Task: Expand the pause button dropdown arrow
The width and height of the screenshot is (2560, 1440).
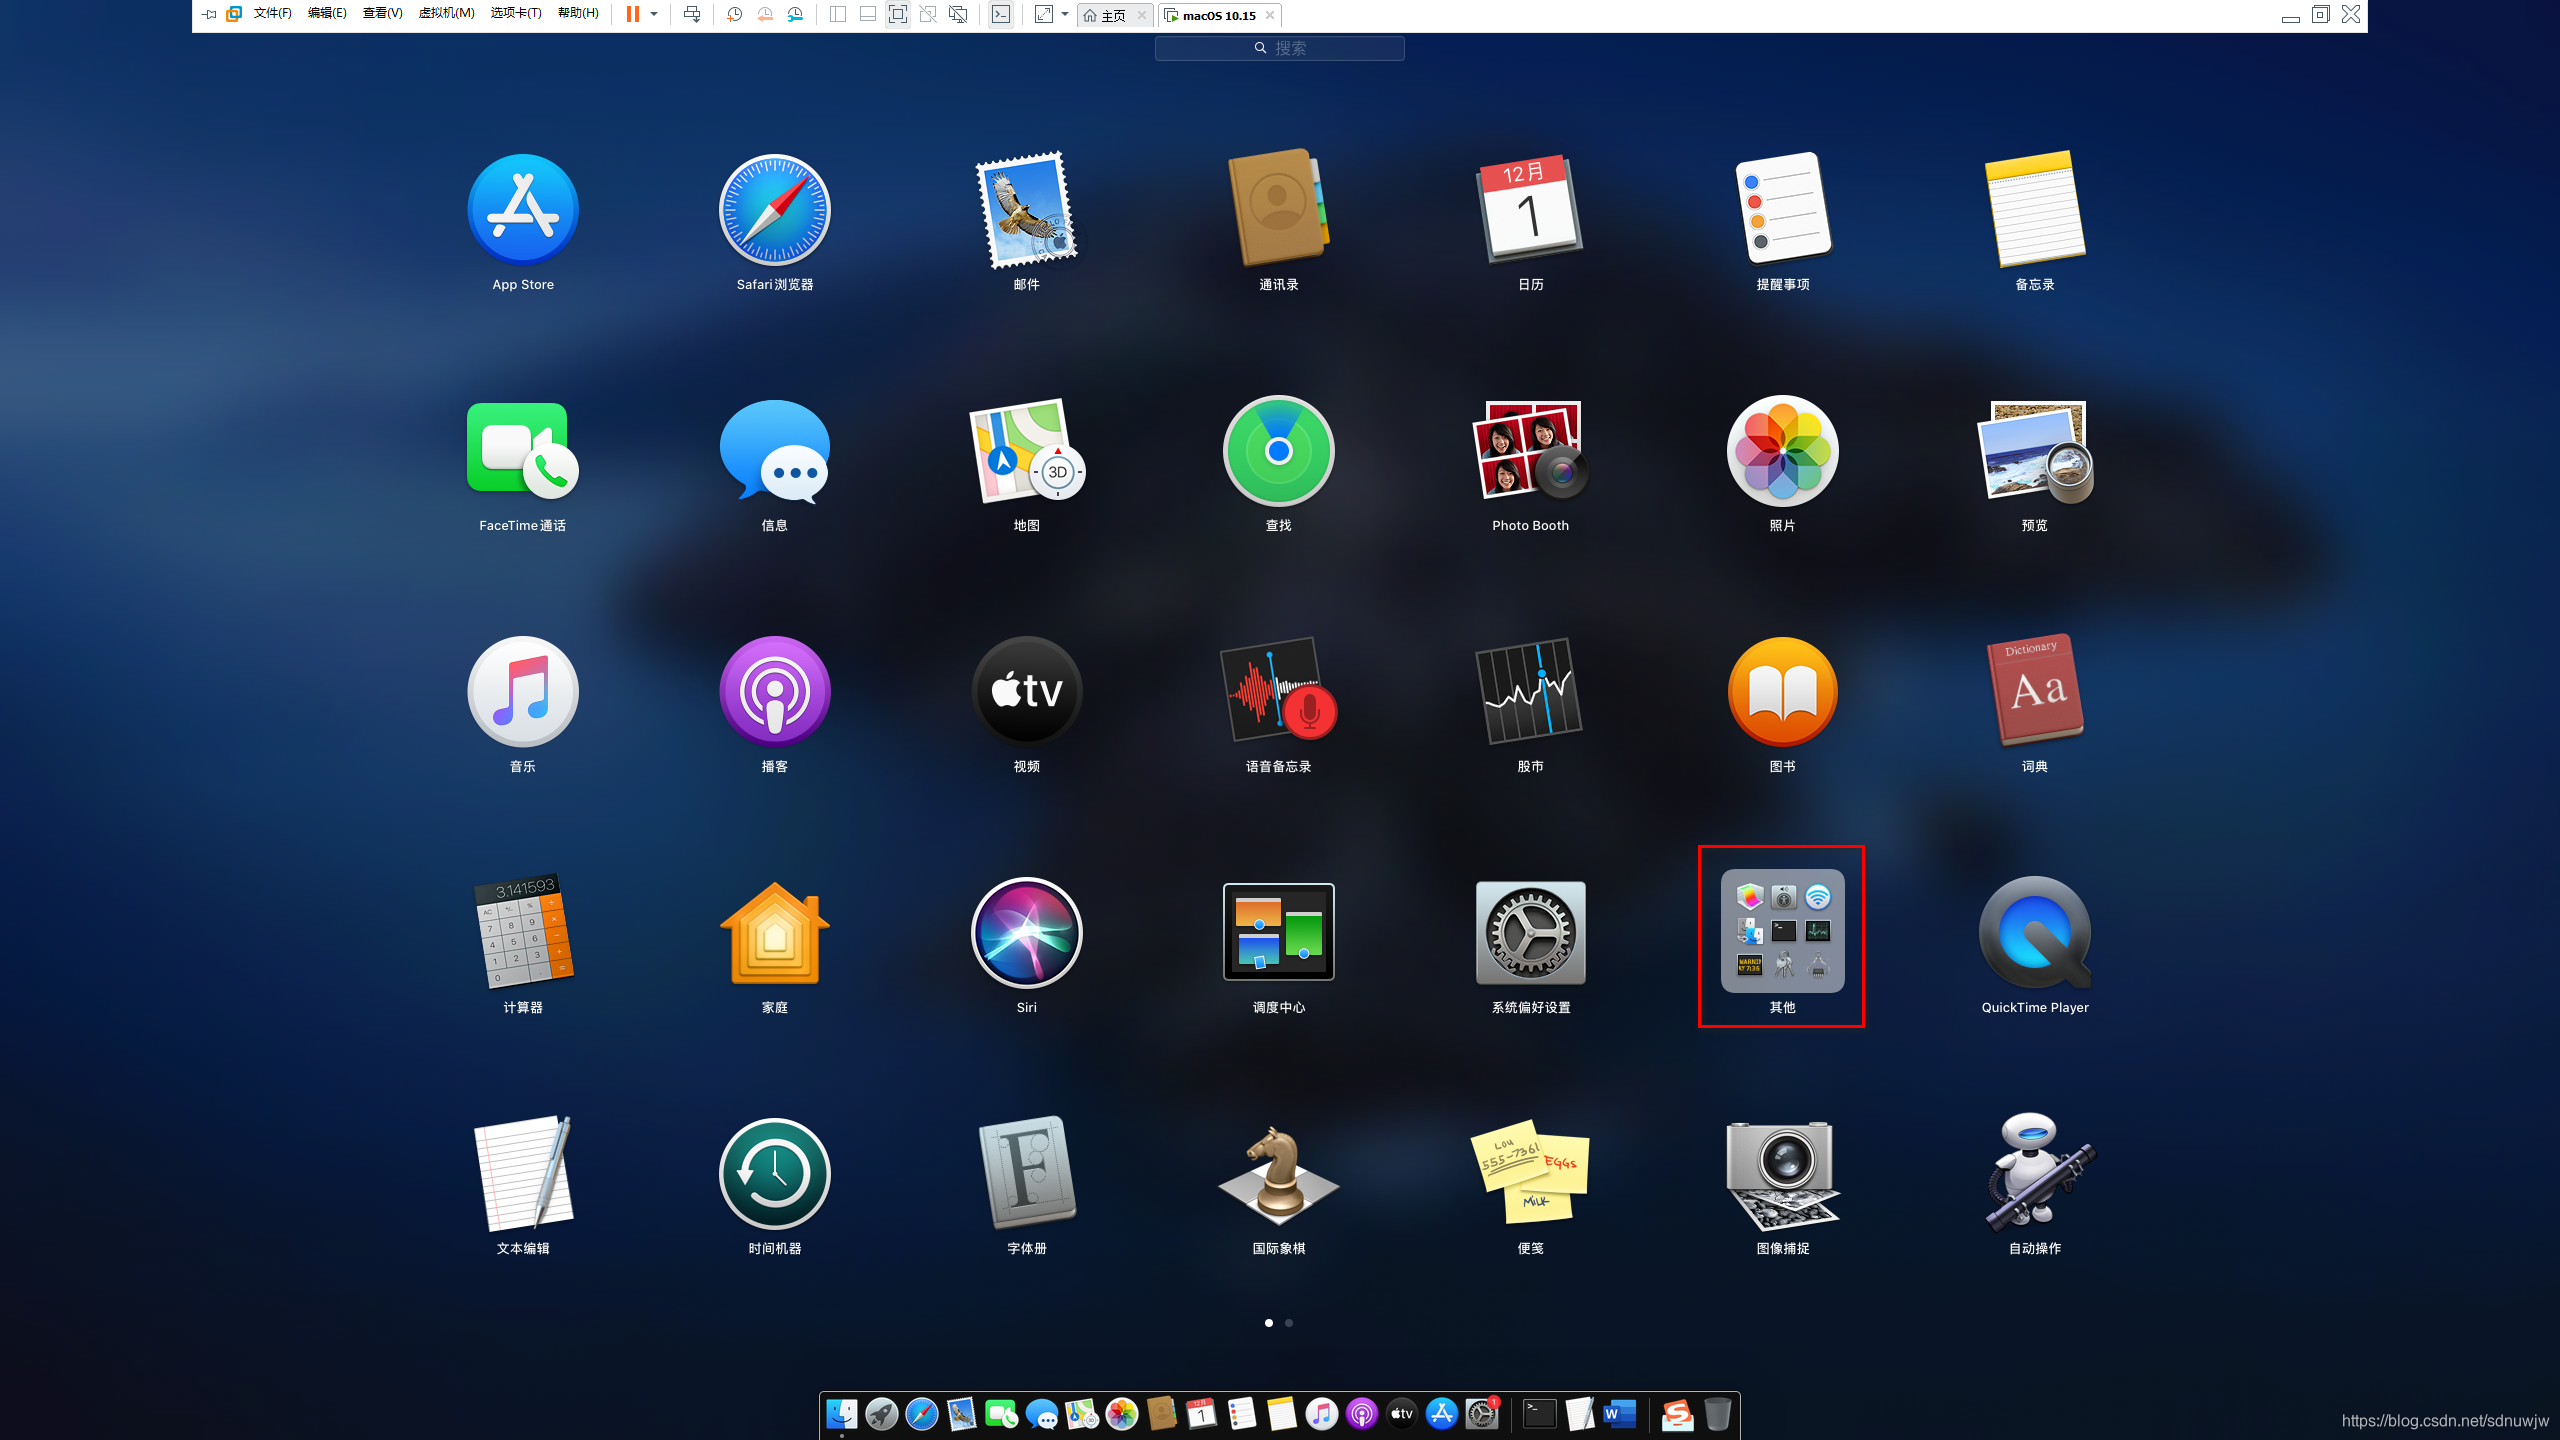Action: 655,14
